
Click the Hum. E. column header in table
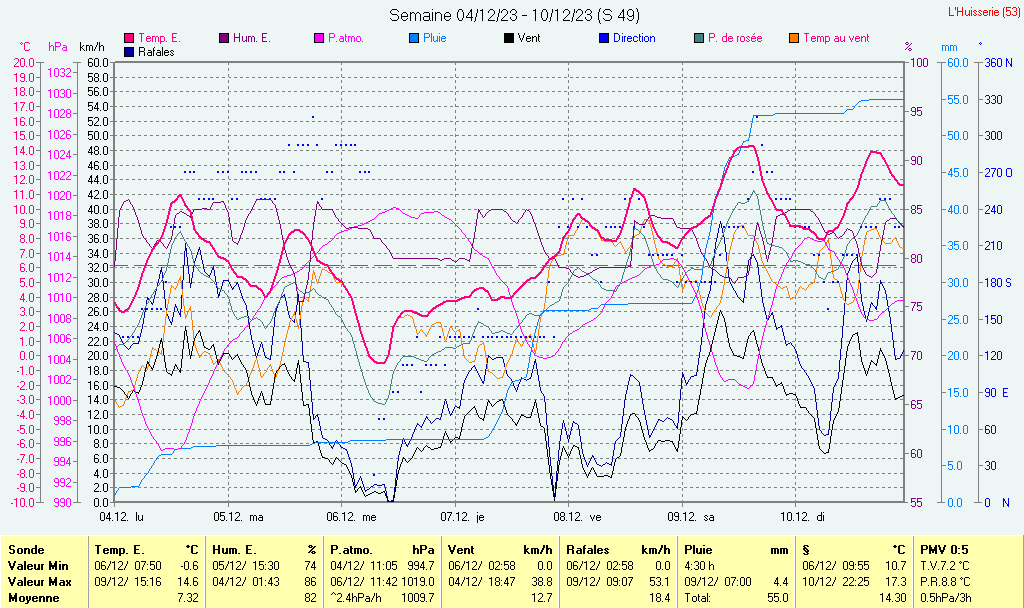234,550
